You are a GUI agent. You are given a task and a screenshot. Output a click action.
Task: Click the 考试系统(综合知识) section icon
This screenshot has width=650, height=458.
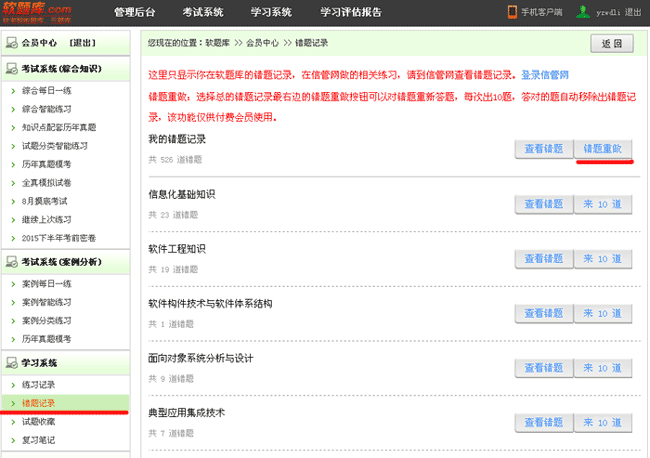[x=11, y=69]
